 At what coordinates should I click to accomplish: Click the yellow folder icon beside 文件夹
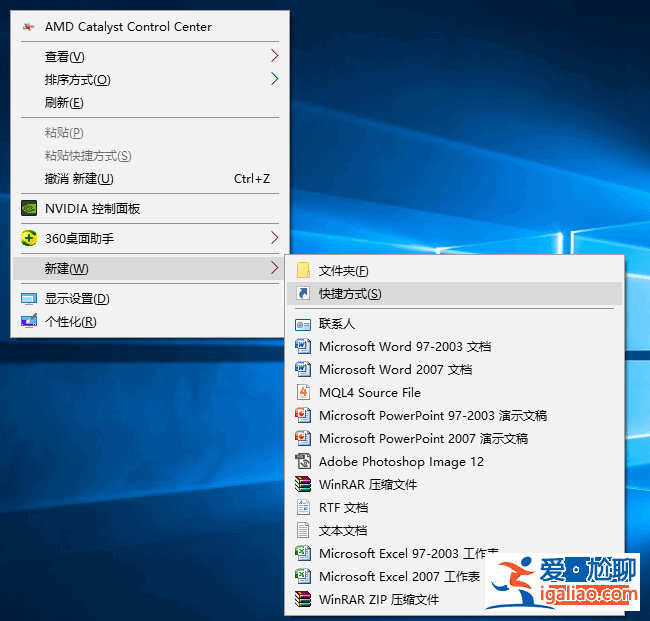pos(303,270)
